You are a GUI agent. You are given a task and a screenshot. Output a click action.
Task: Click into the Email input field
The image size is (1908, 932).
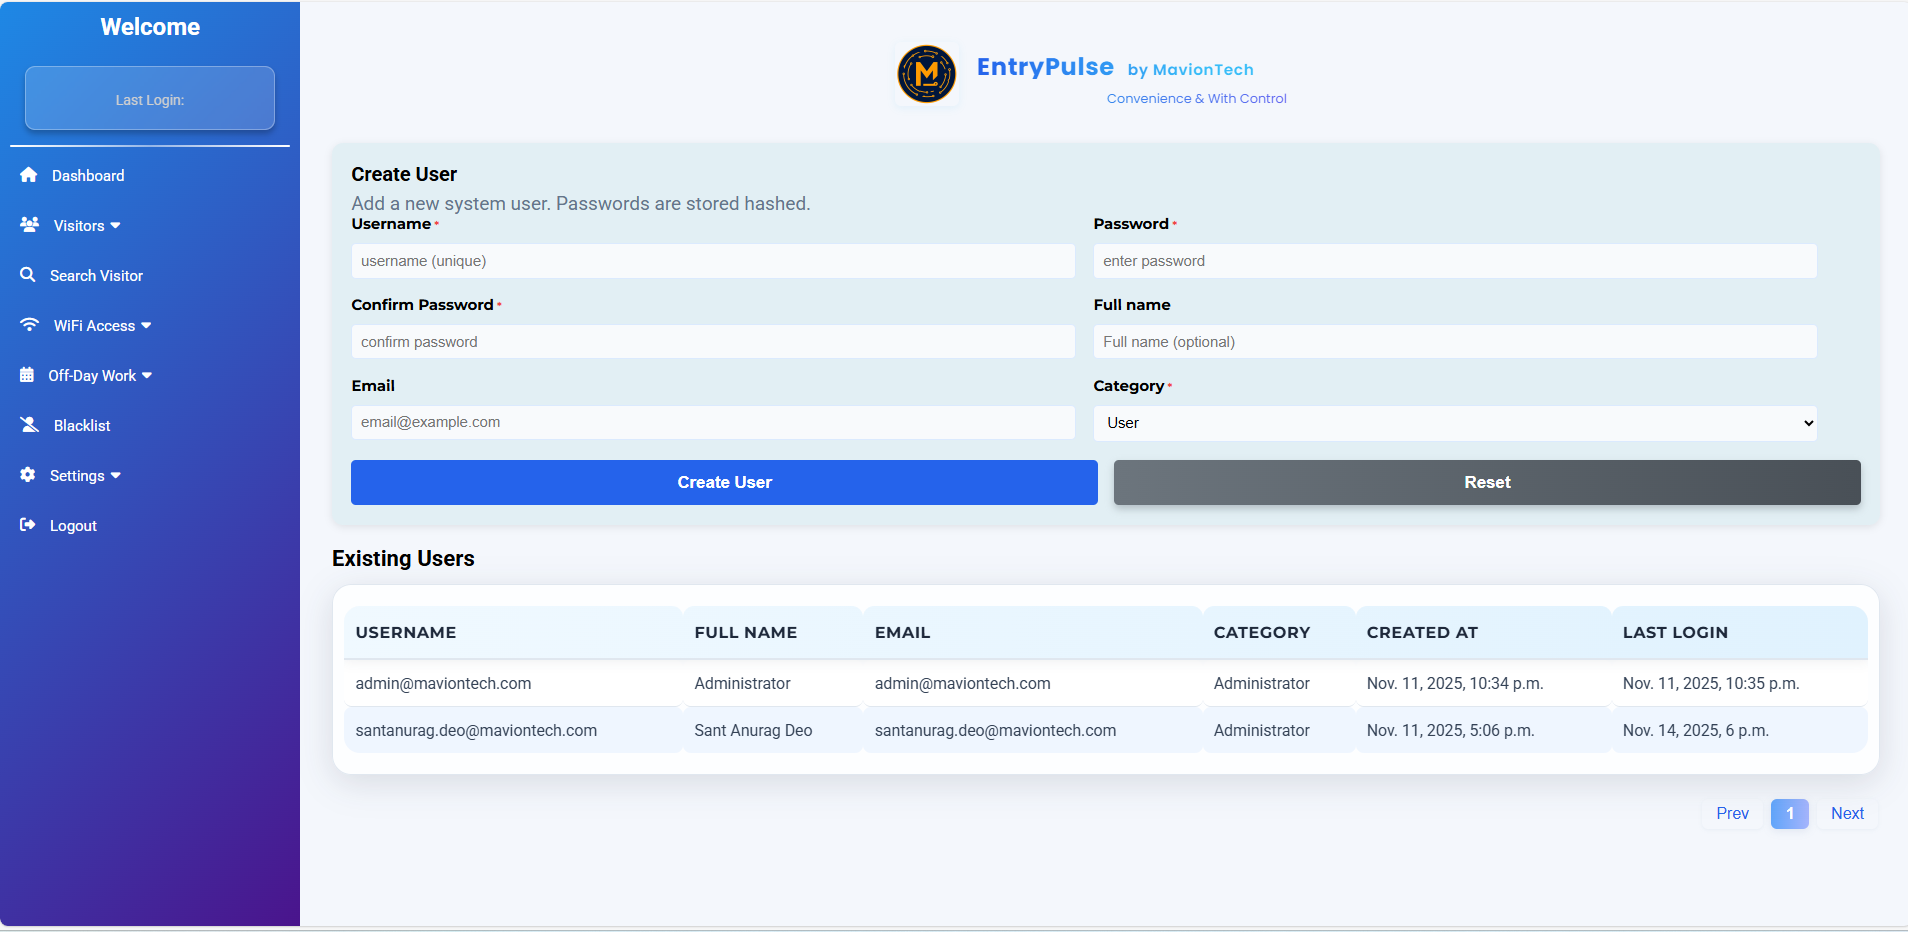pos(712,422)
